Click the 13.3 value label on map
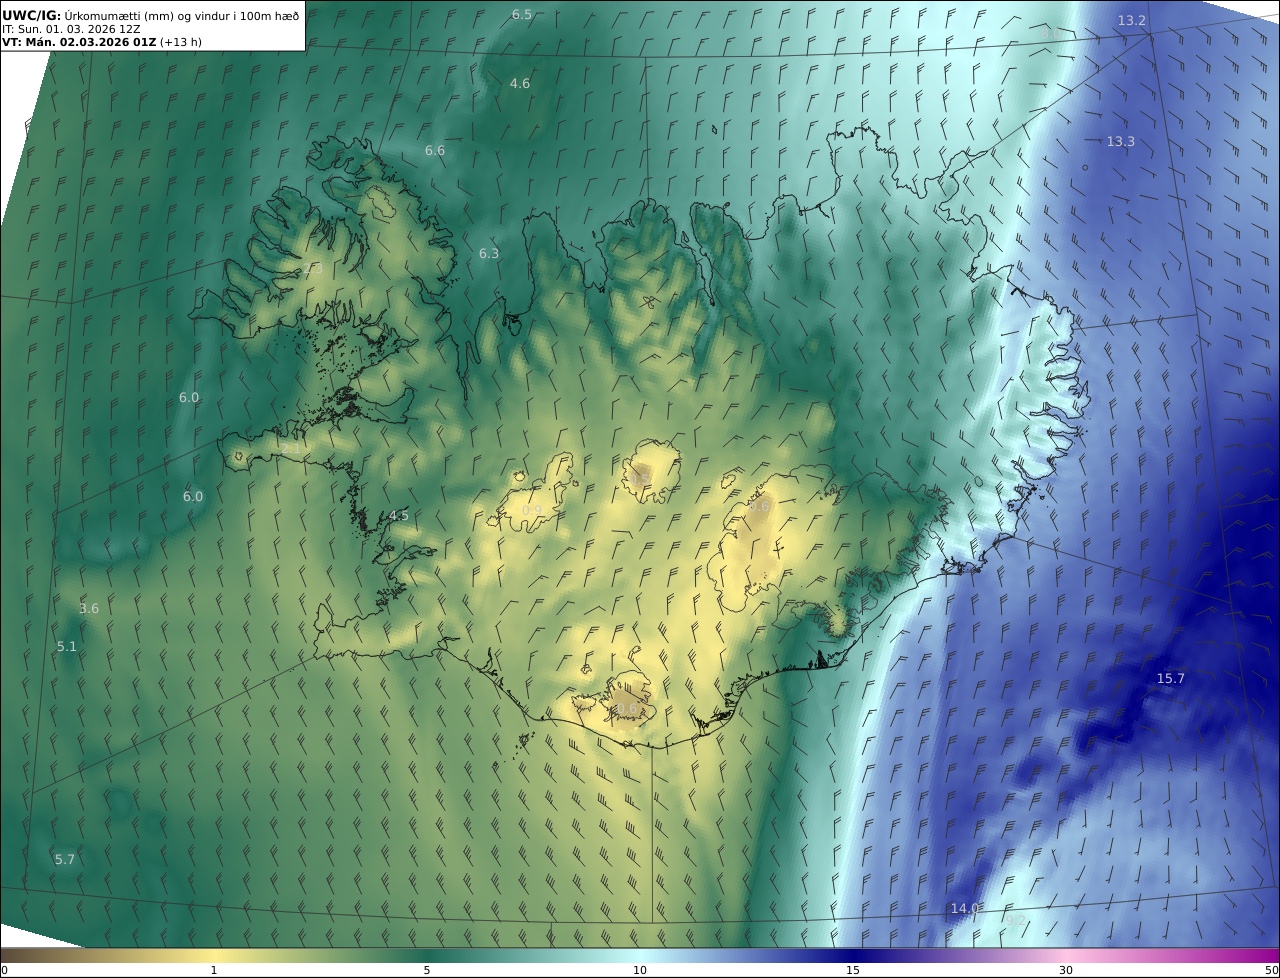 point(1120,141)
